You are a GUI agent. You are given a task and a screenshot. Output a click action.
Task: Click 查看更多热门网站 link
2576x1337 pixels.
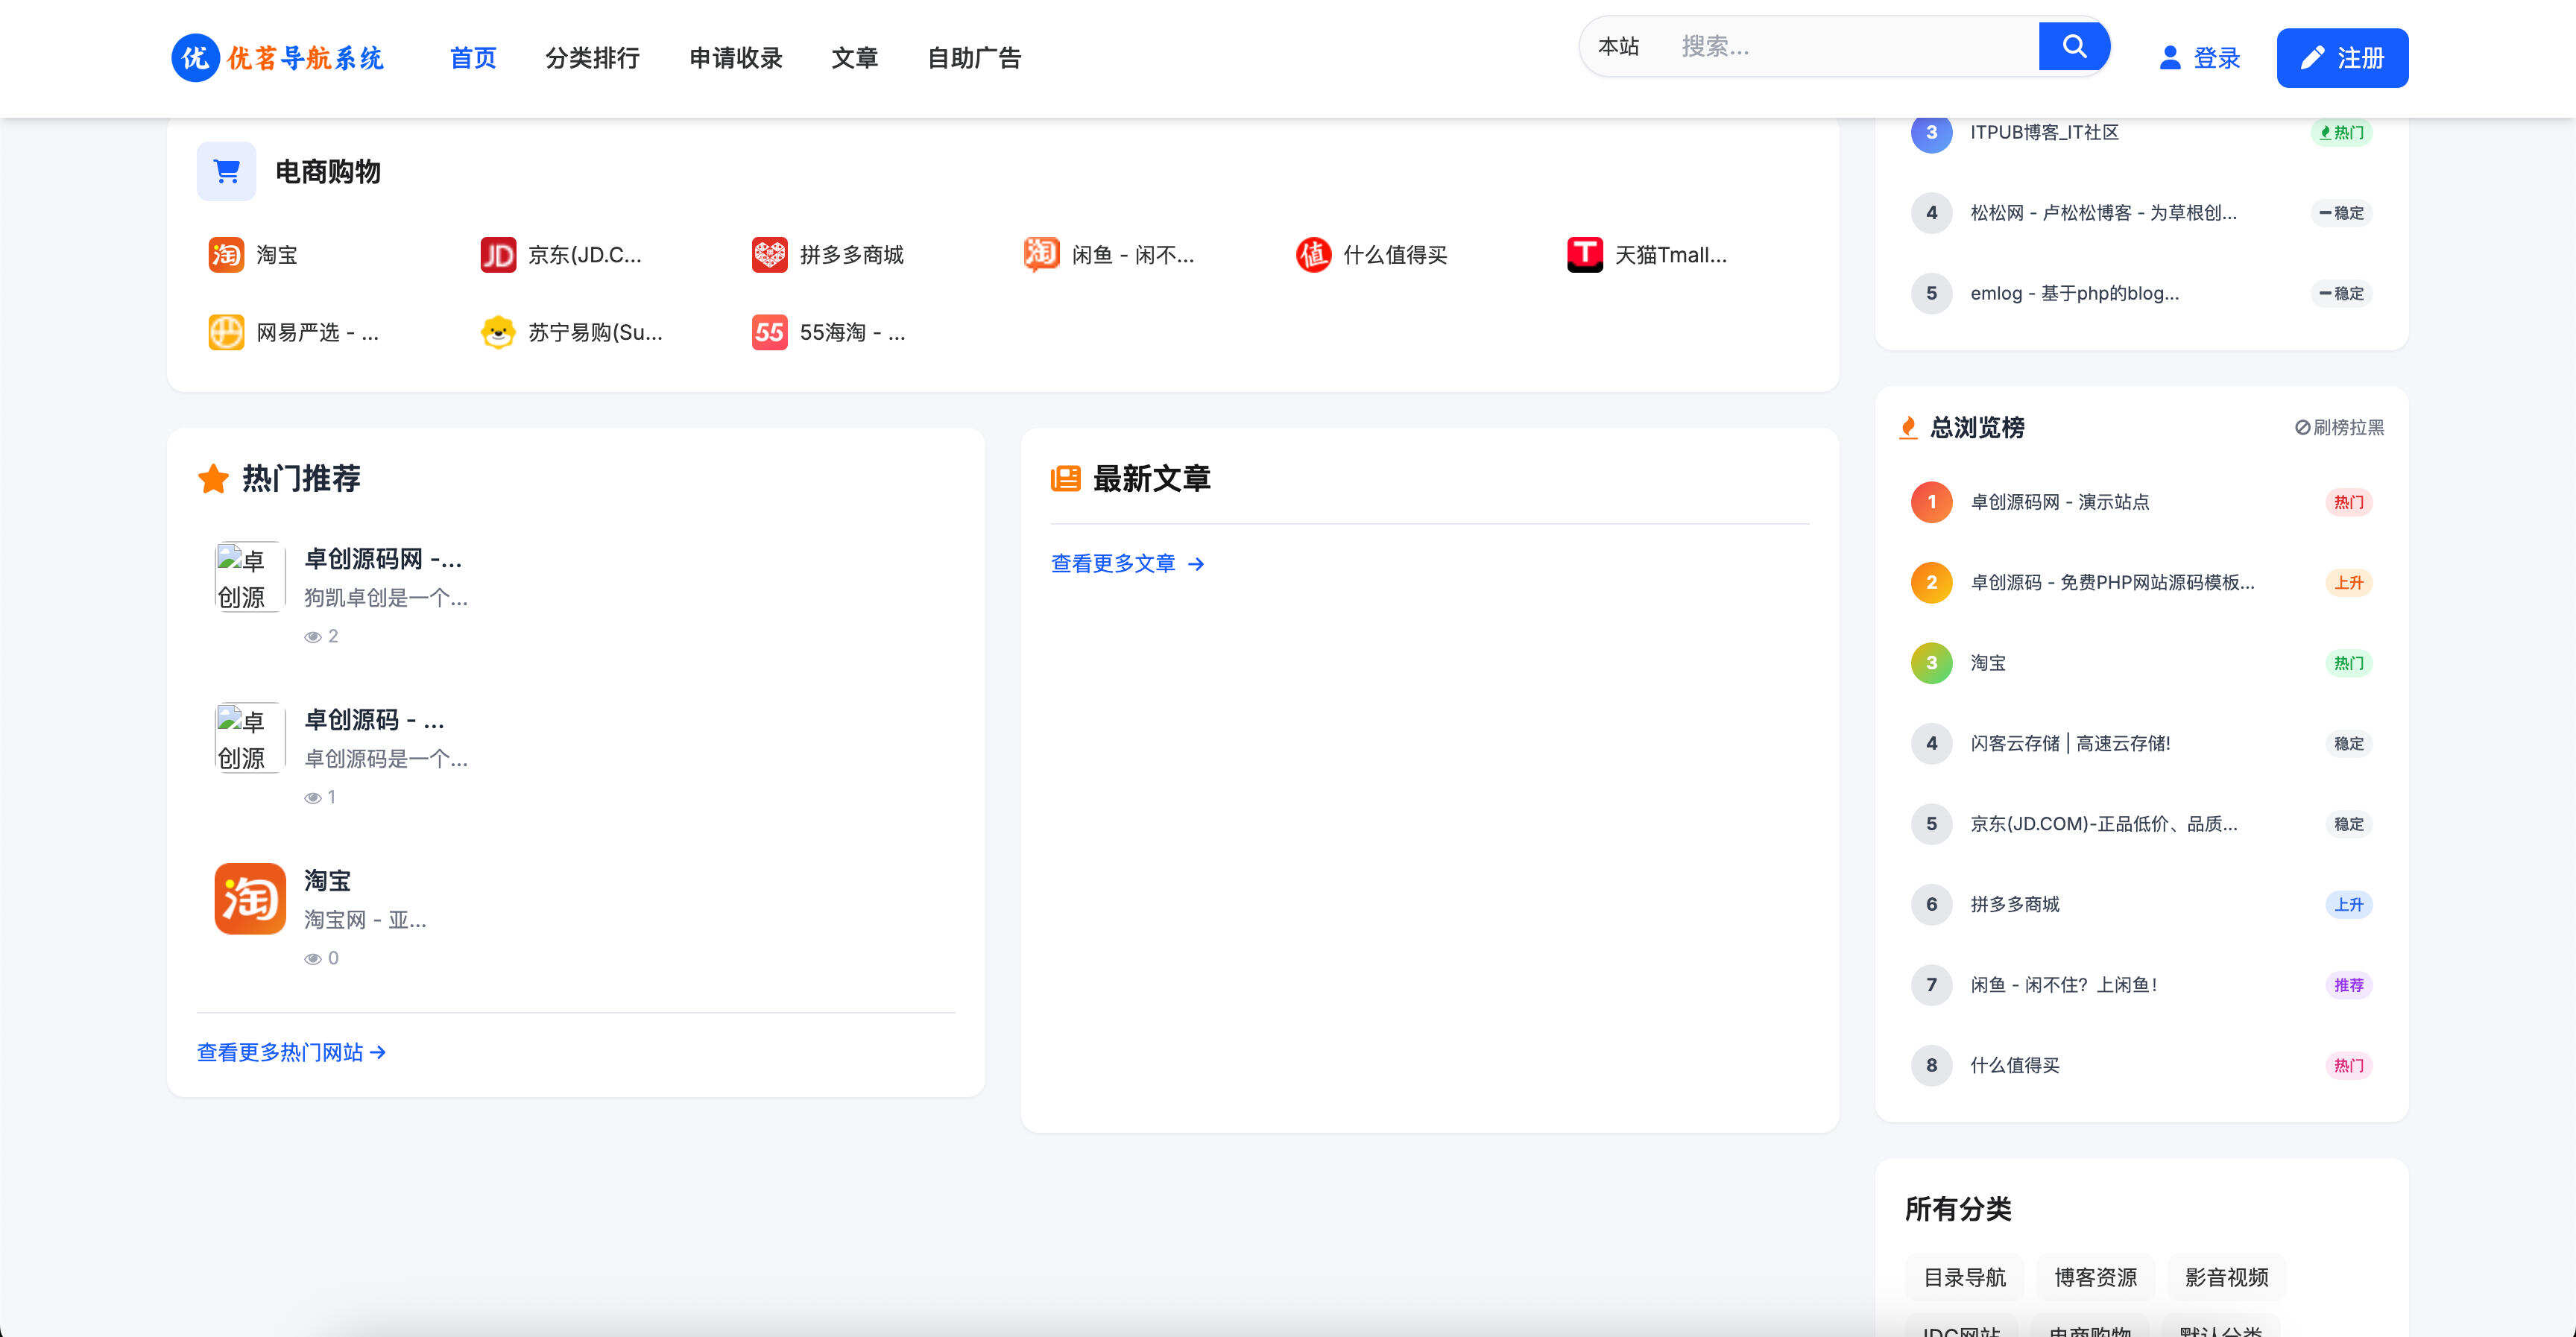click(x=279, y=1052)
